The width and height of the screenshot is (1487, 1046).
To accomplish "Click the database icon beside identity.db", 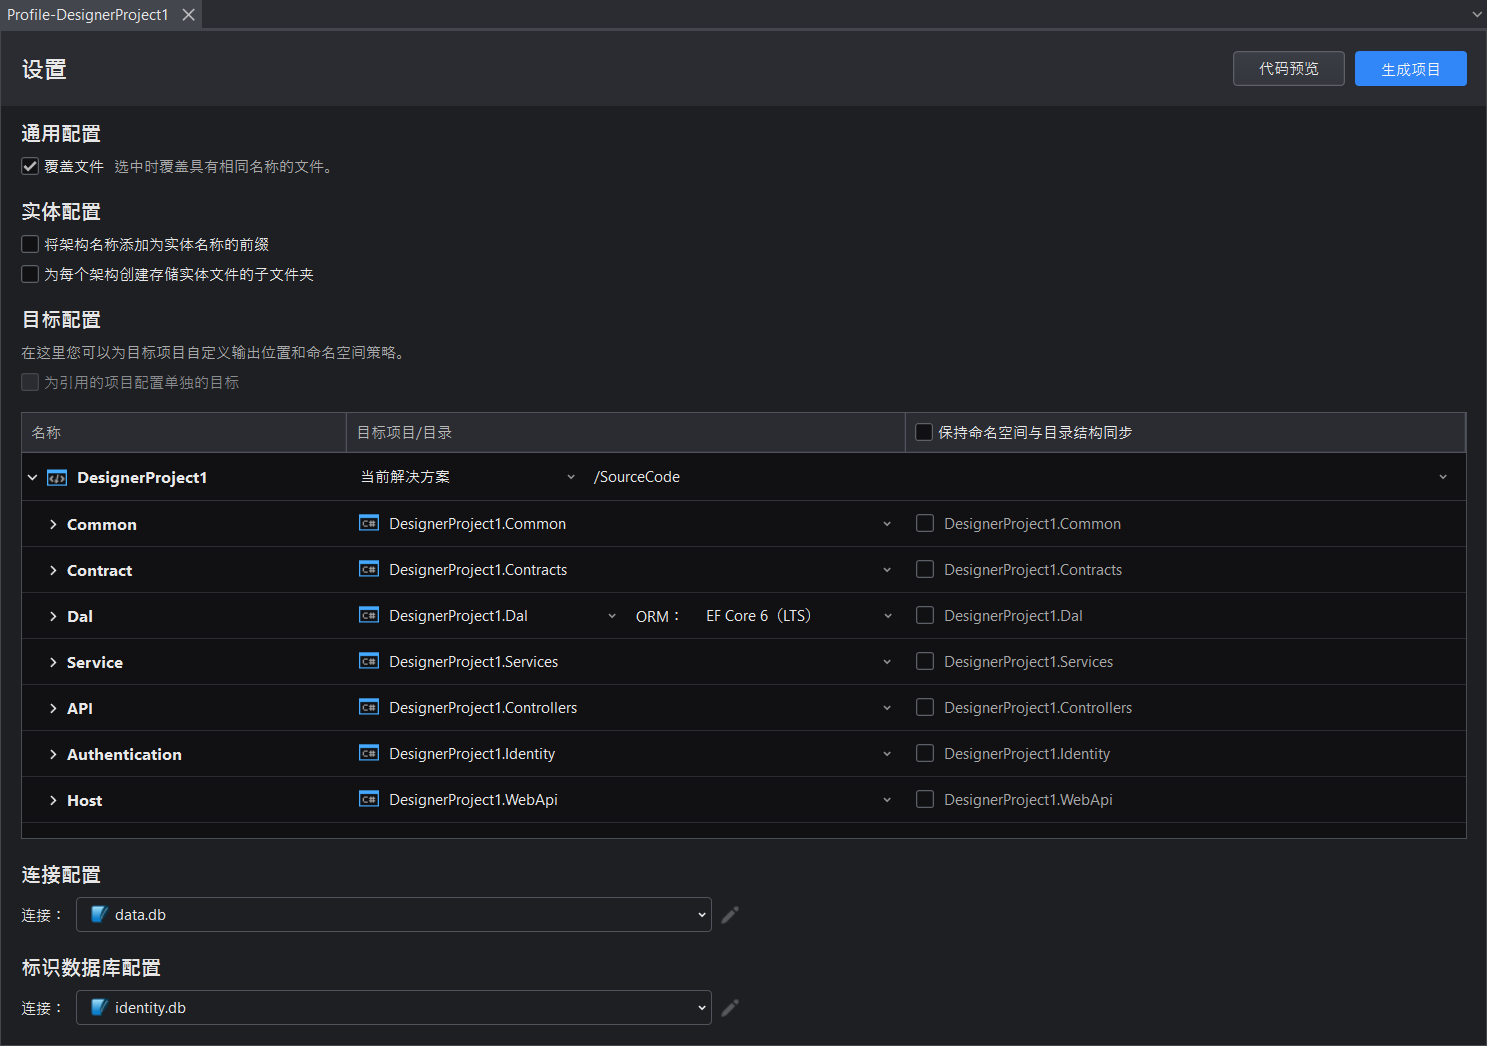I will 98,1007.
